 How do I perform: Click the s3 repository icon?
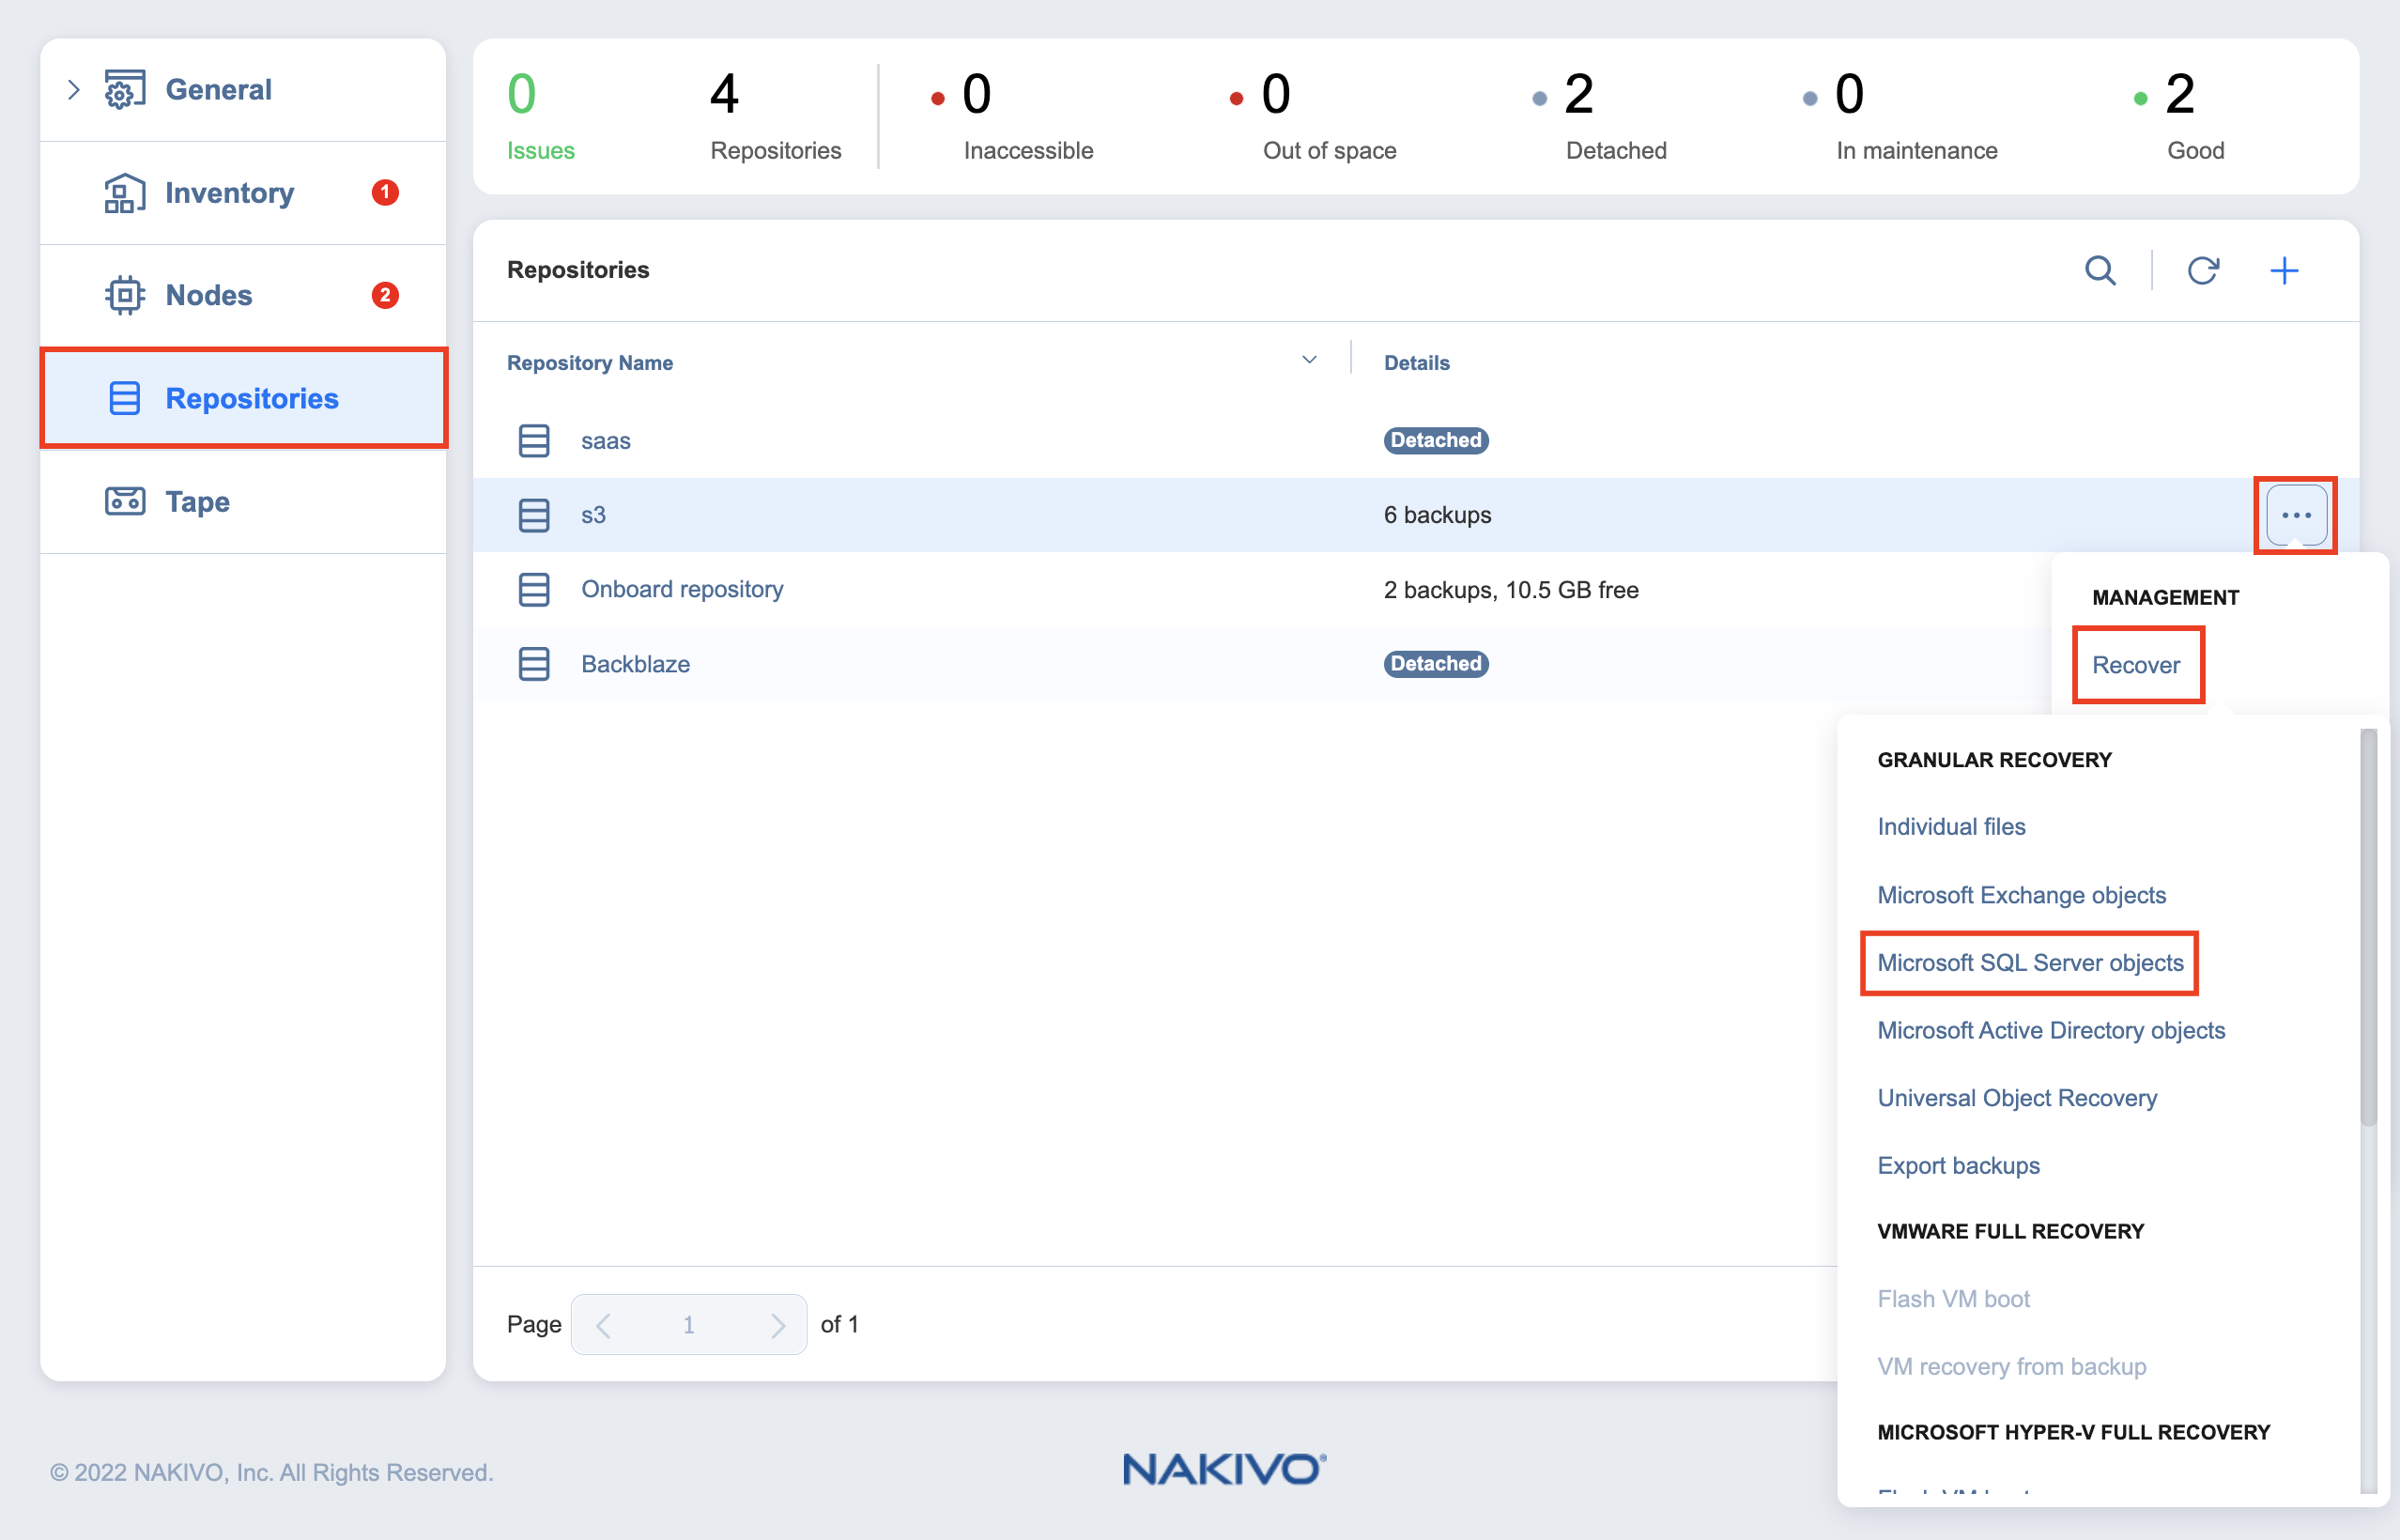(534, 515)
